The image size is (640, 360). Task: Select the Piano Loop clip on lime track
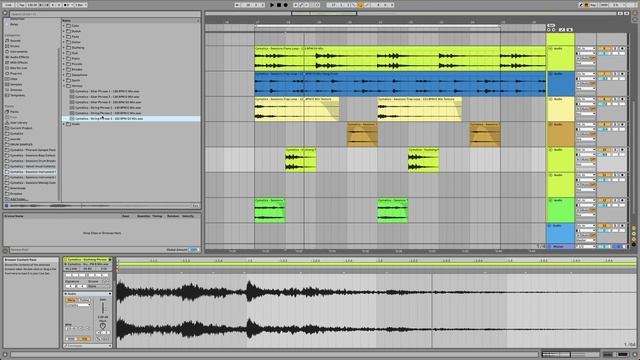coord(400,58)
